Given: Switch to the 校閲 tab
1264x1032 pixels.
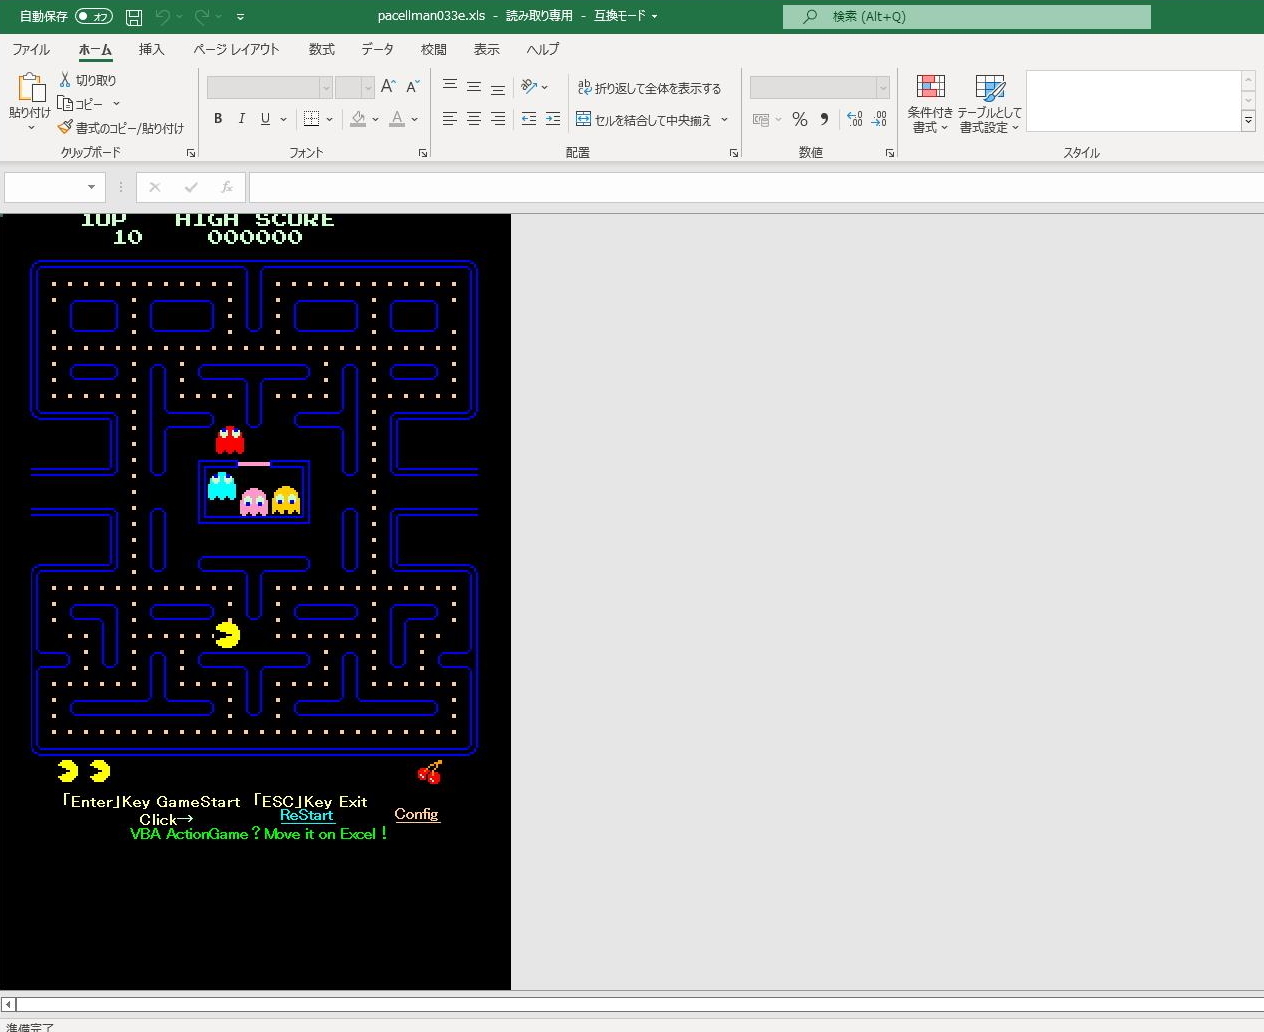Looking at the screenshot, I should (x=433, y=49).
